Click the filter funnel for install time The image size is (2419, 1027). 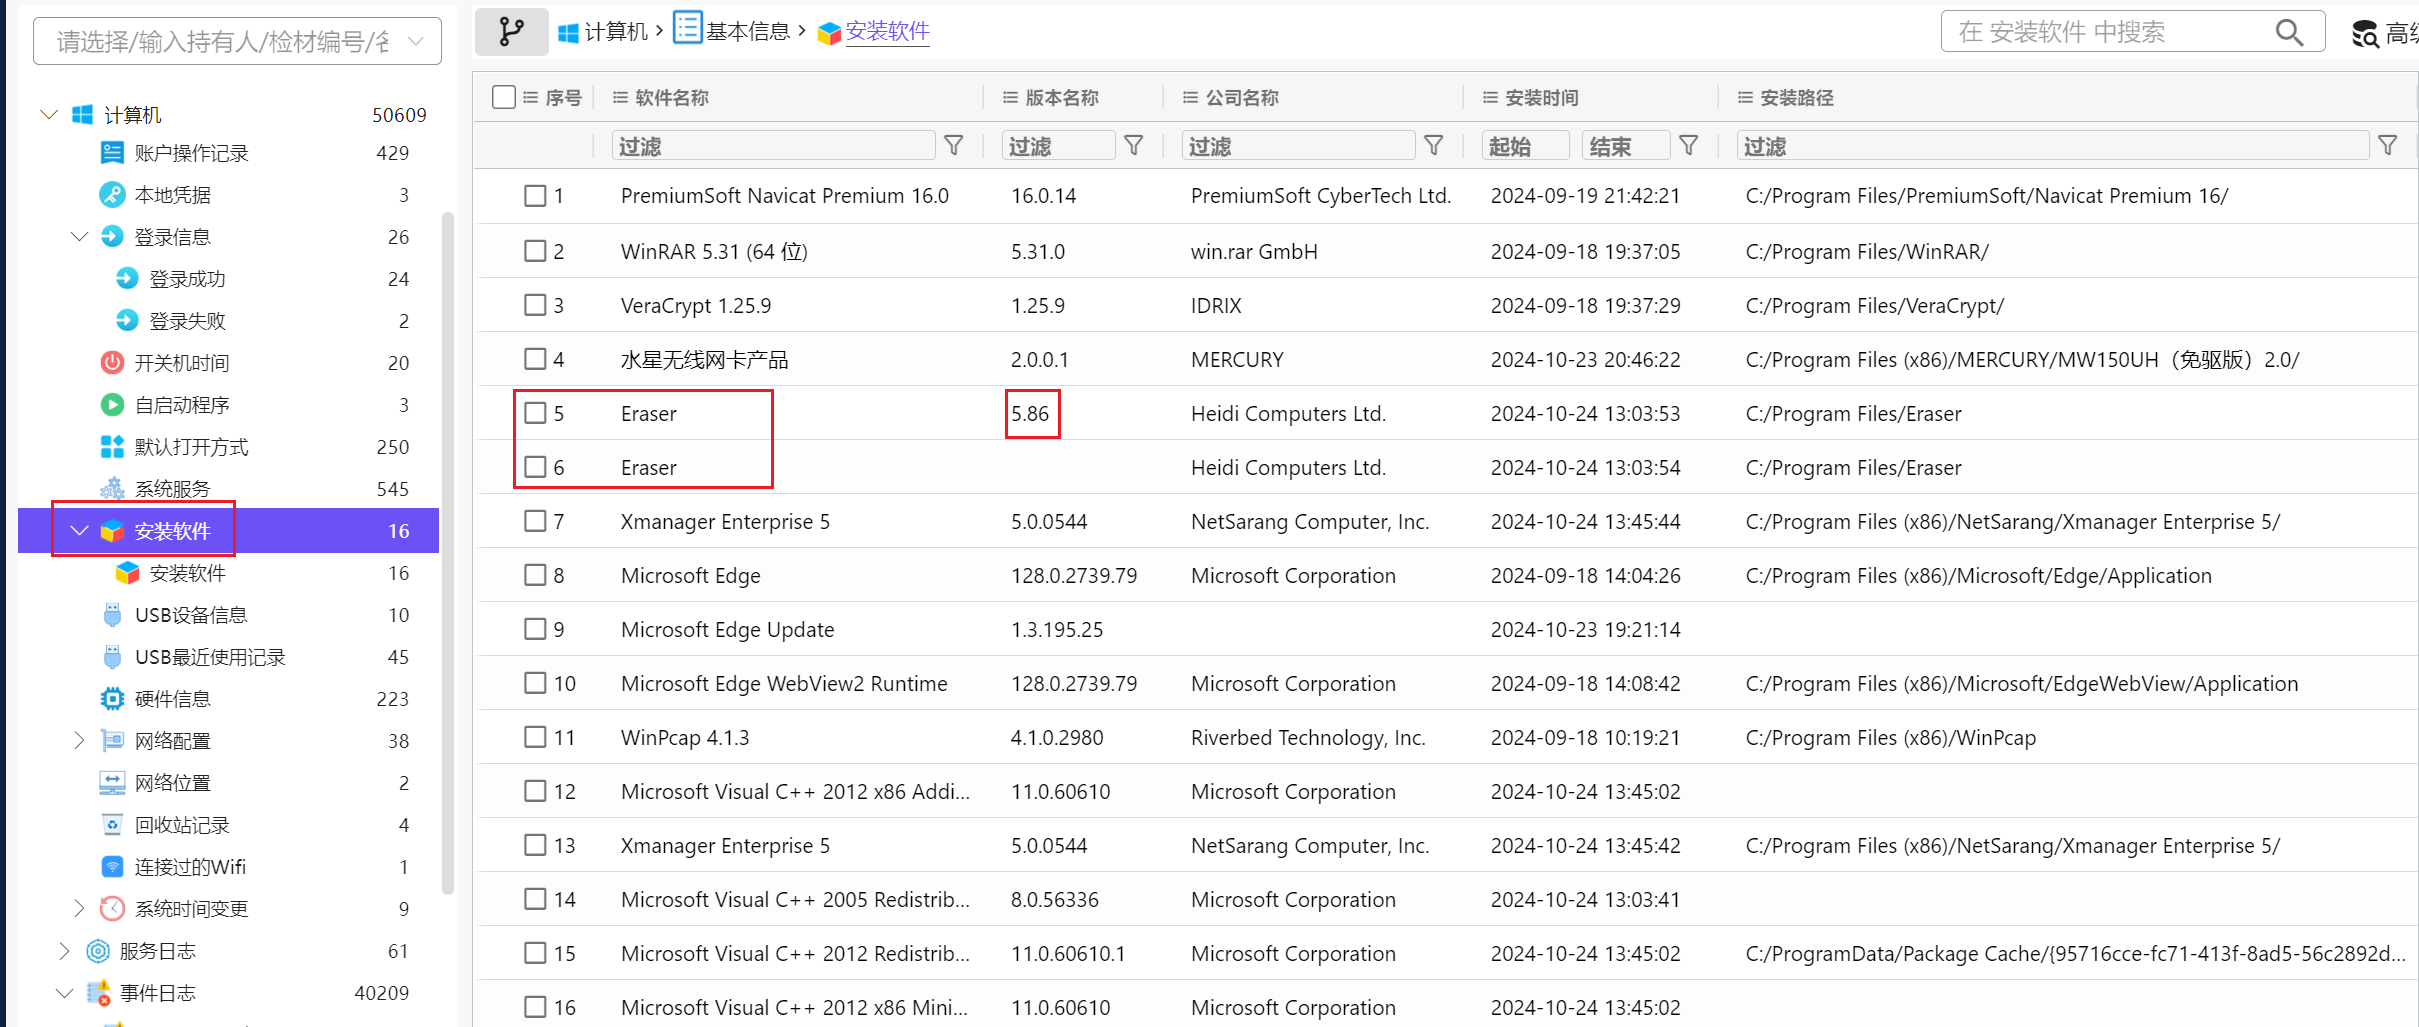pos(1688,146)
